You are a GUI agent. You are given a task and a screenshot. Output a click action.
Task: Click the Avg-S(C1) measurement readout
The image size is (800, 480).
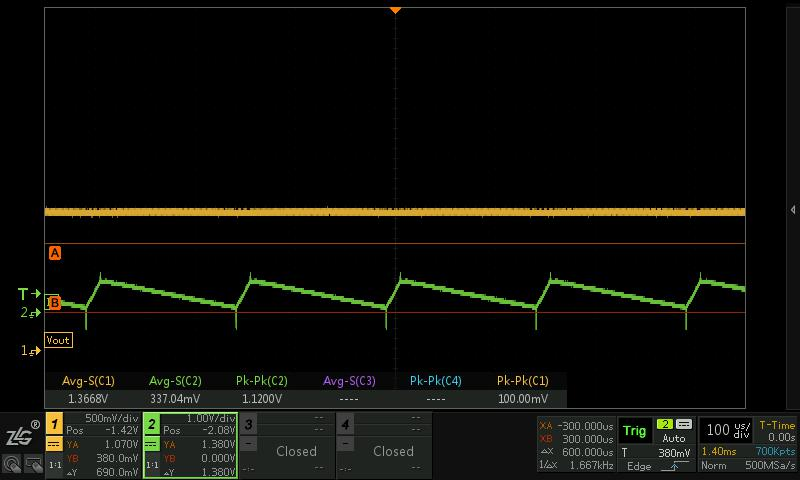tap(88, 389)
